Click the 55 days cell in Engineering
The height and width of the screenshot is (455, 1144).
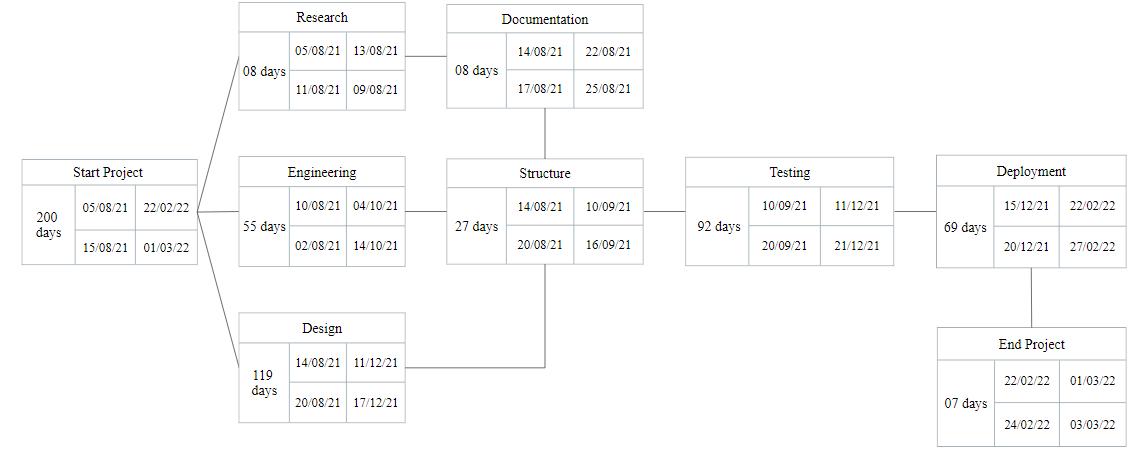264,227
